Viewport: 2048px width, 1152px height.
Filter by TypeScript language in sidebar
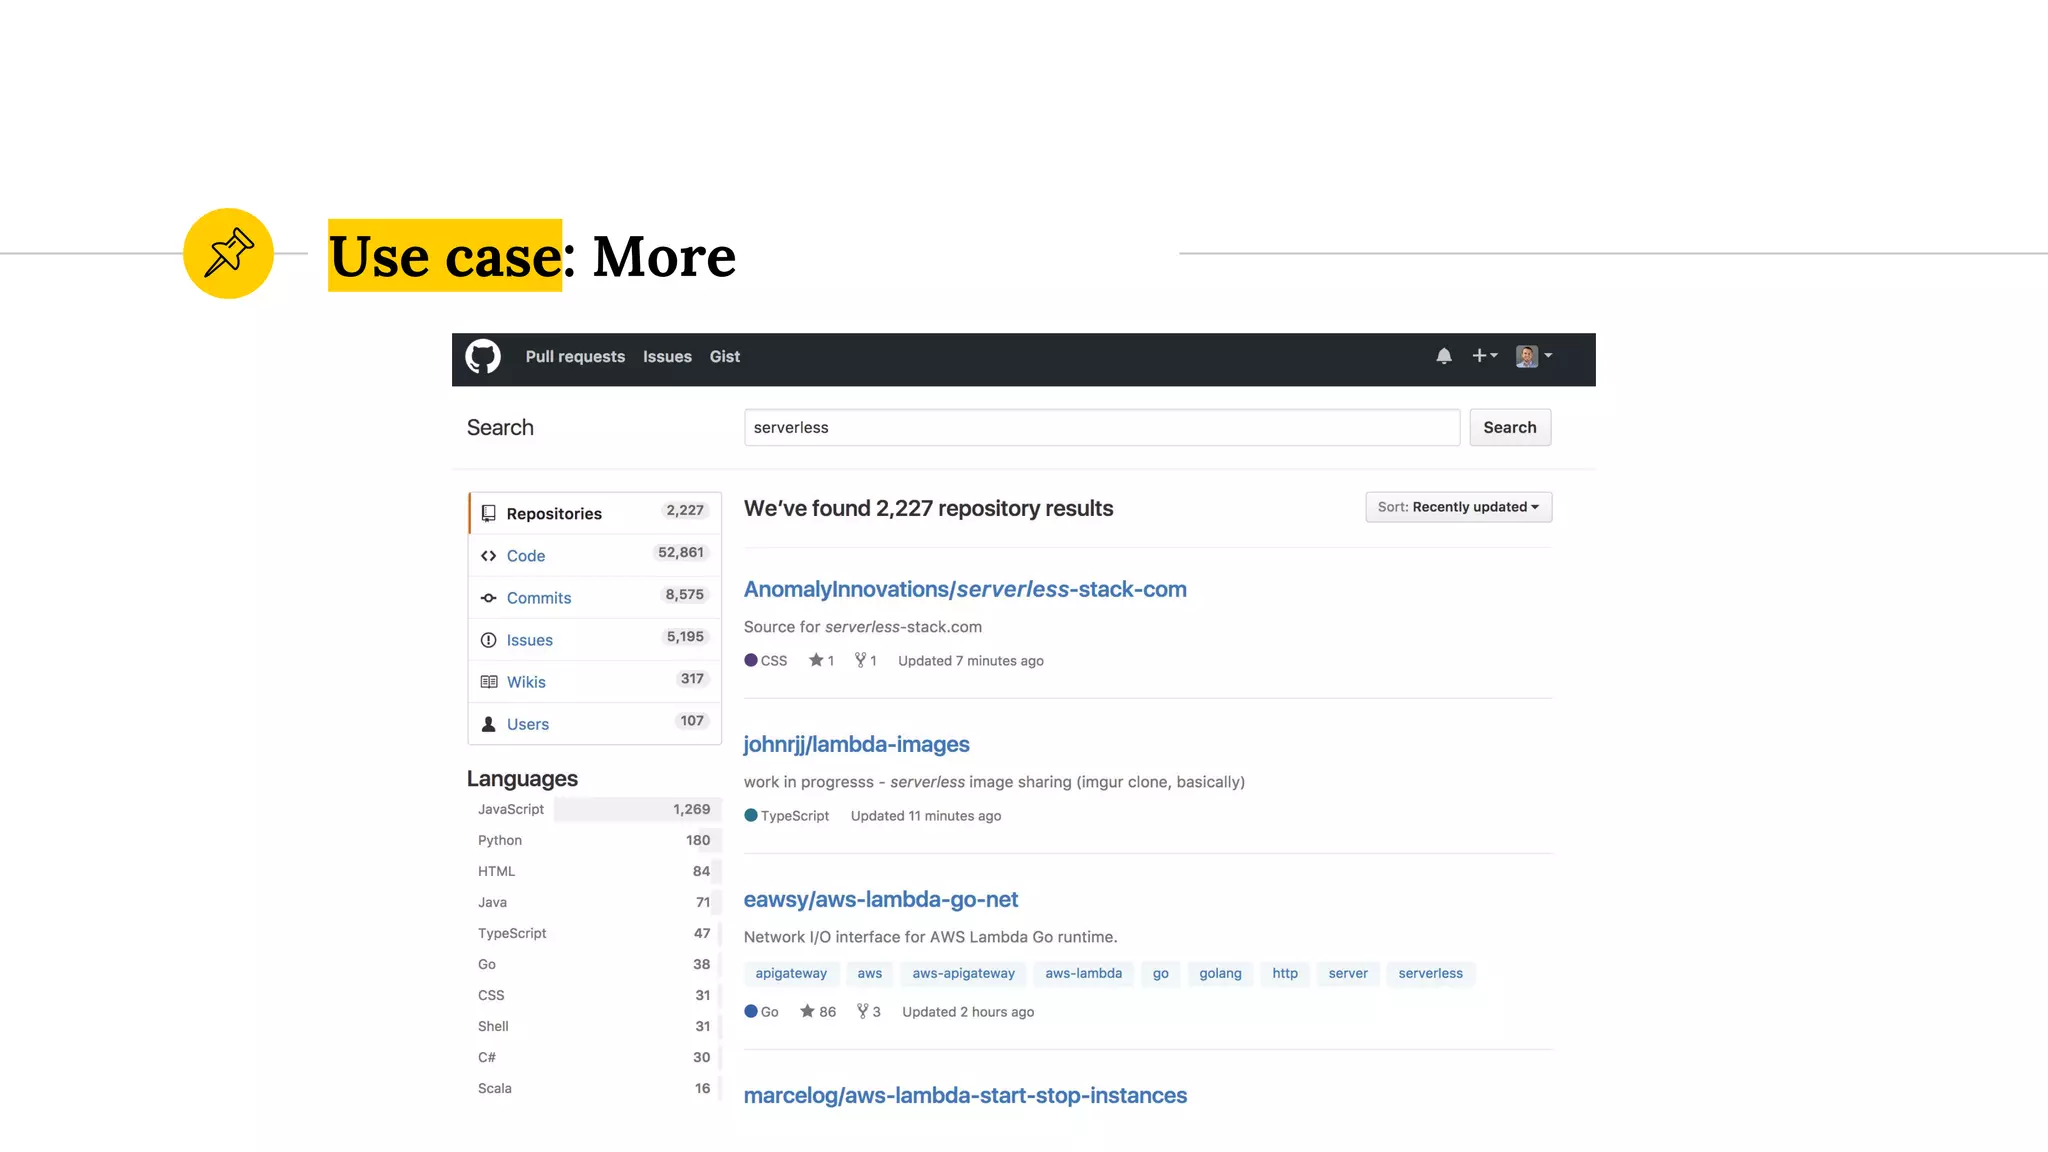(x=595, y=933)
